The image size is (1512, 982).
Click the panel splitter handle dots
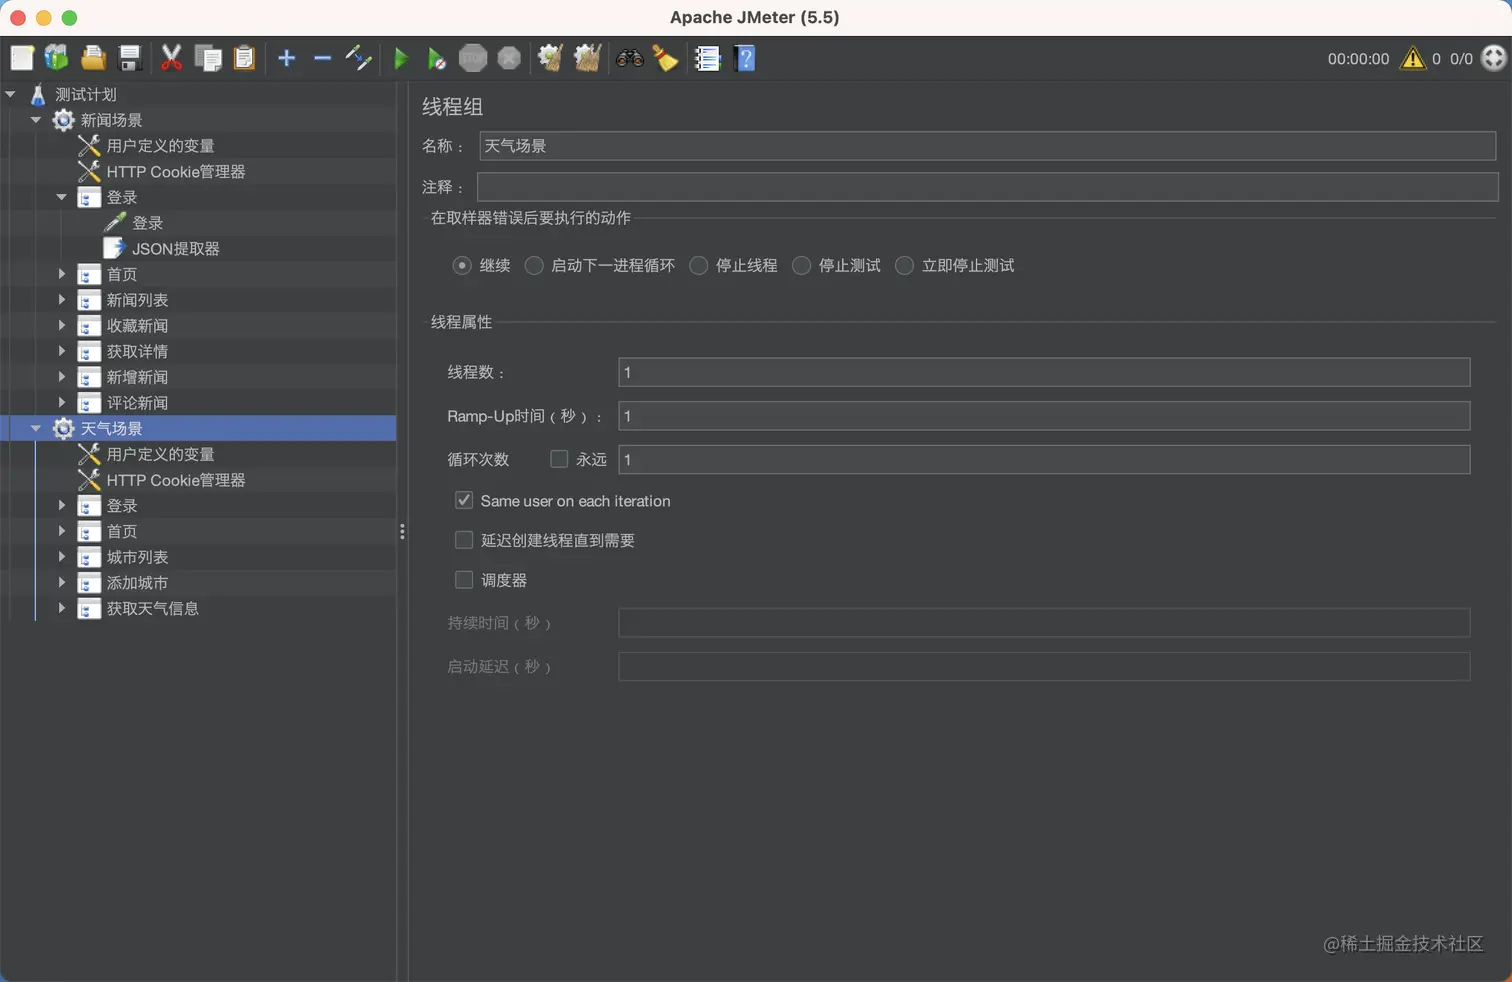[402, 532]
